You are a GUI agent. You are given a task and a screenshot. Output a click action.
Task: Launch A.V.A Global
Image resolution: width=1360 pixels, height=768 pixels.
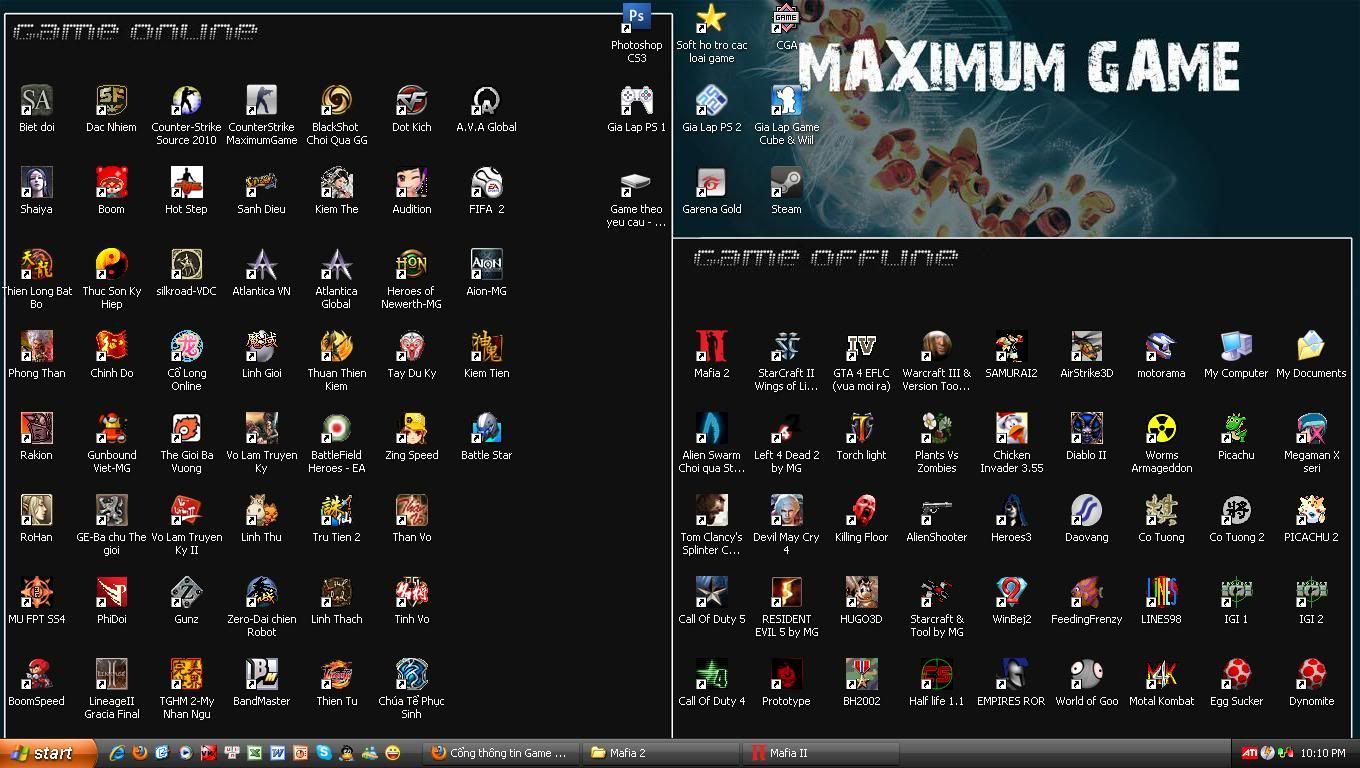pos(486,100)
